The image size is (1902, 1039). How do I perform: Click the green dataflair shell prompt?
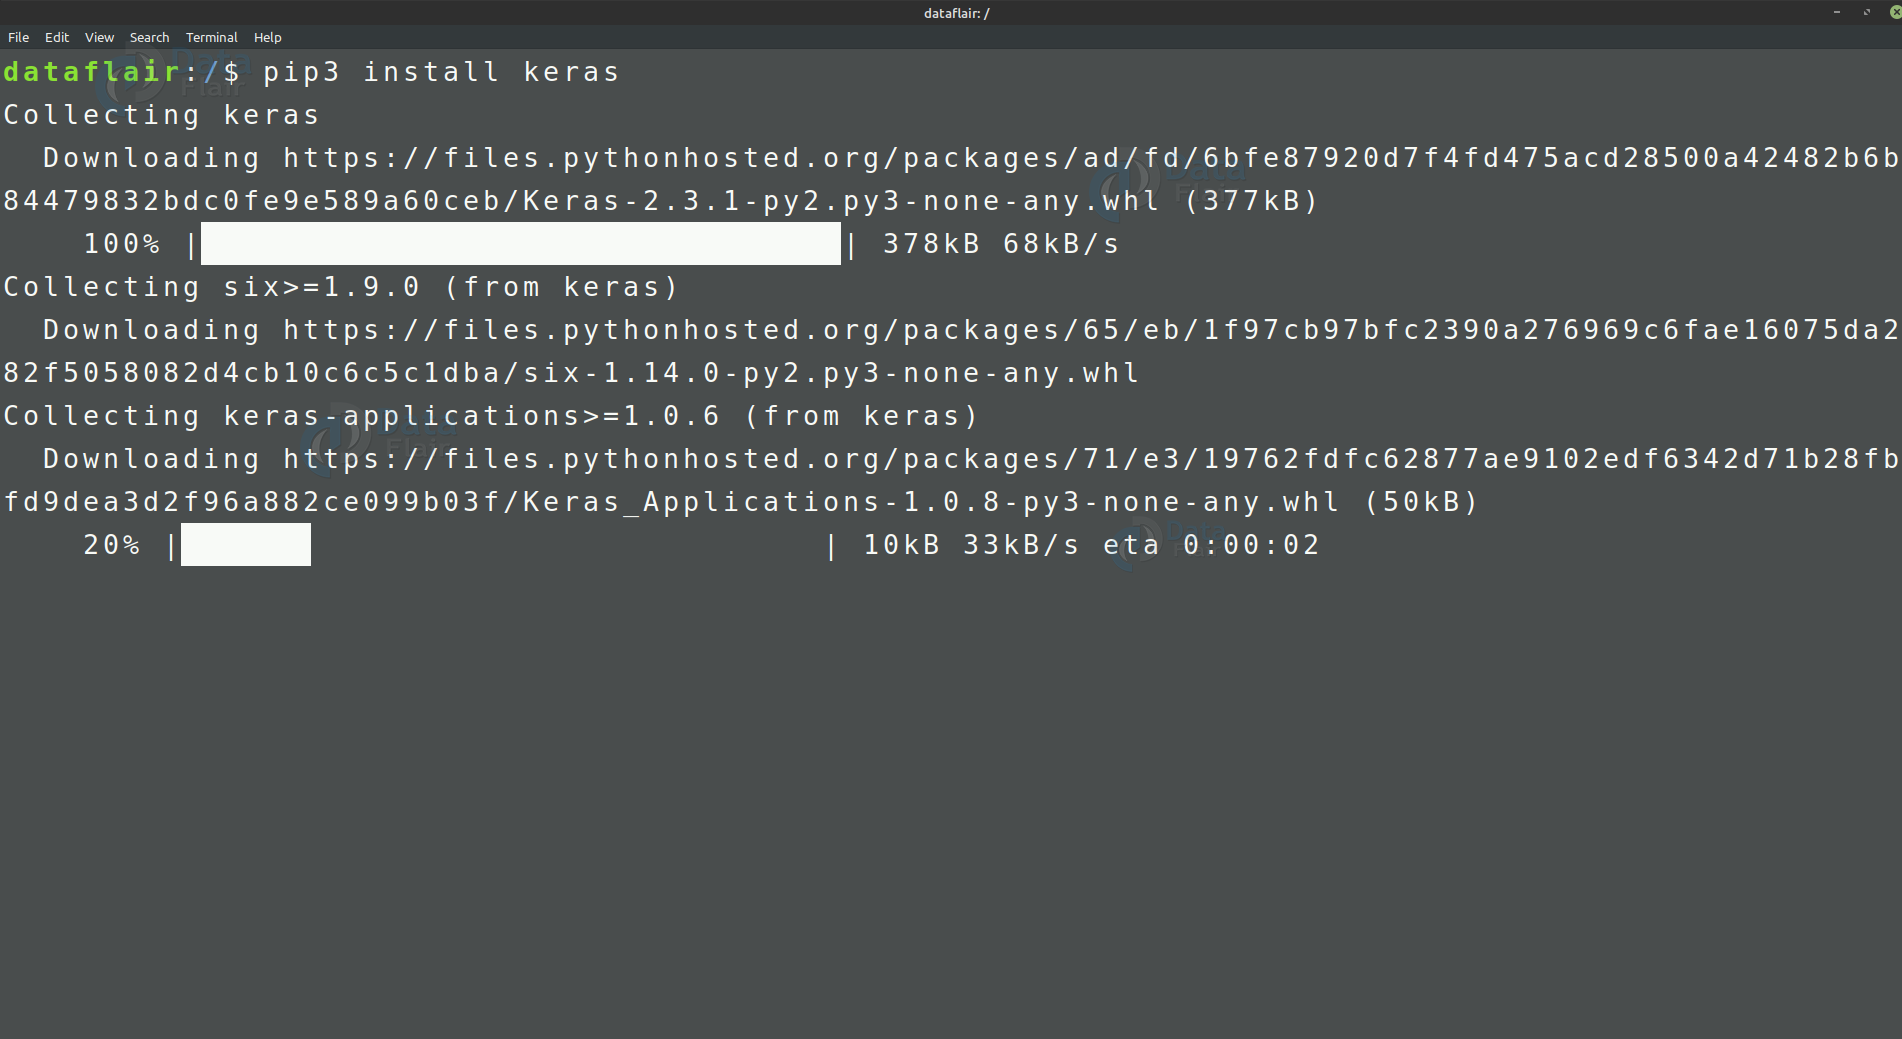point(92,72)
